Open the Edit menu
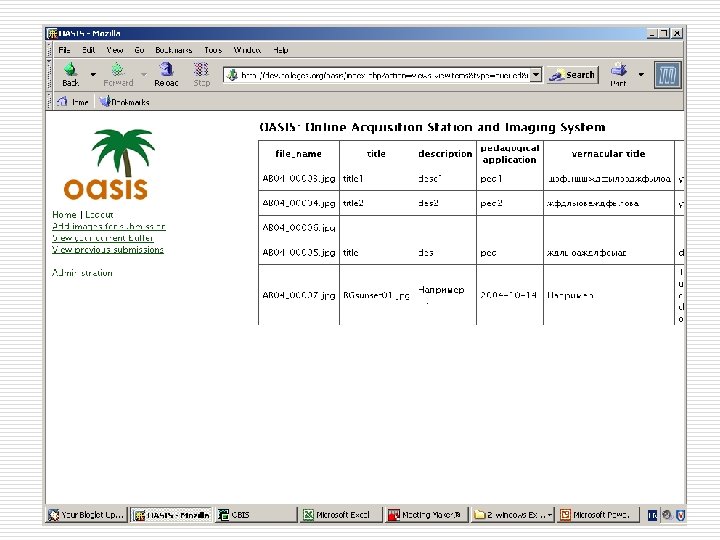The height and width of the screenshot is (540, 720). [89, 50]
